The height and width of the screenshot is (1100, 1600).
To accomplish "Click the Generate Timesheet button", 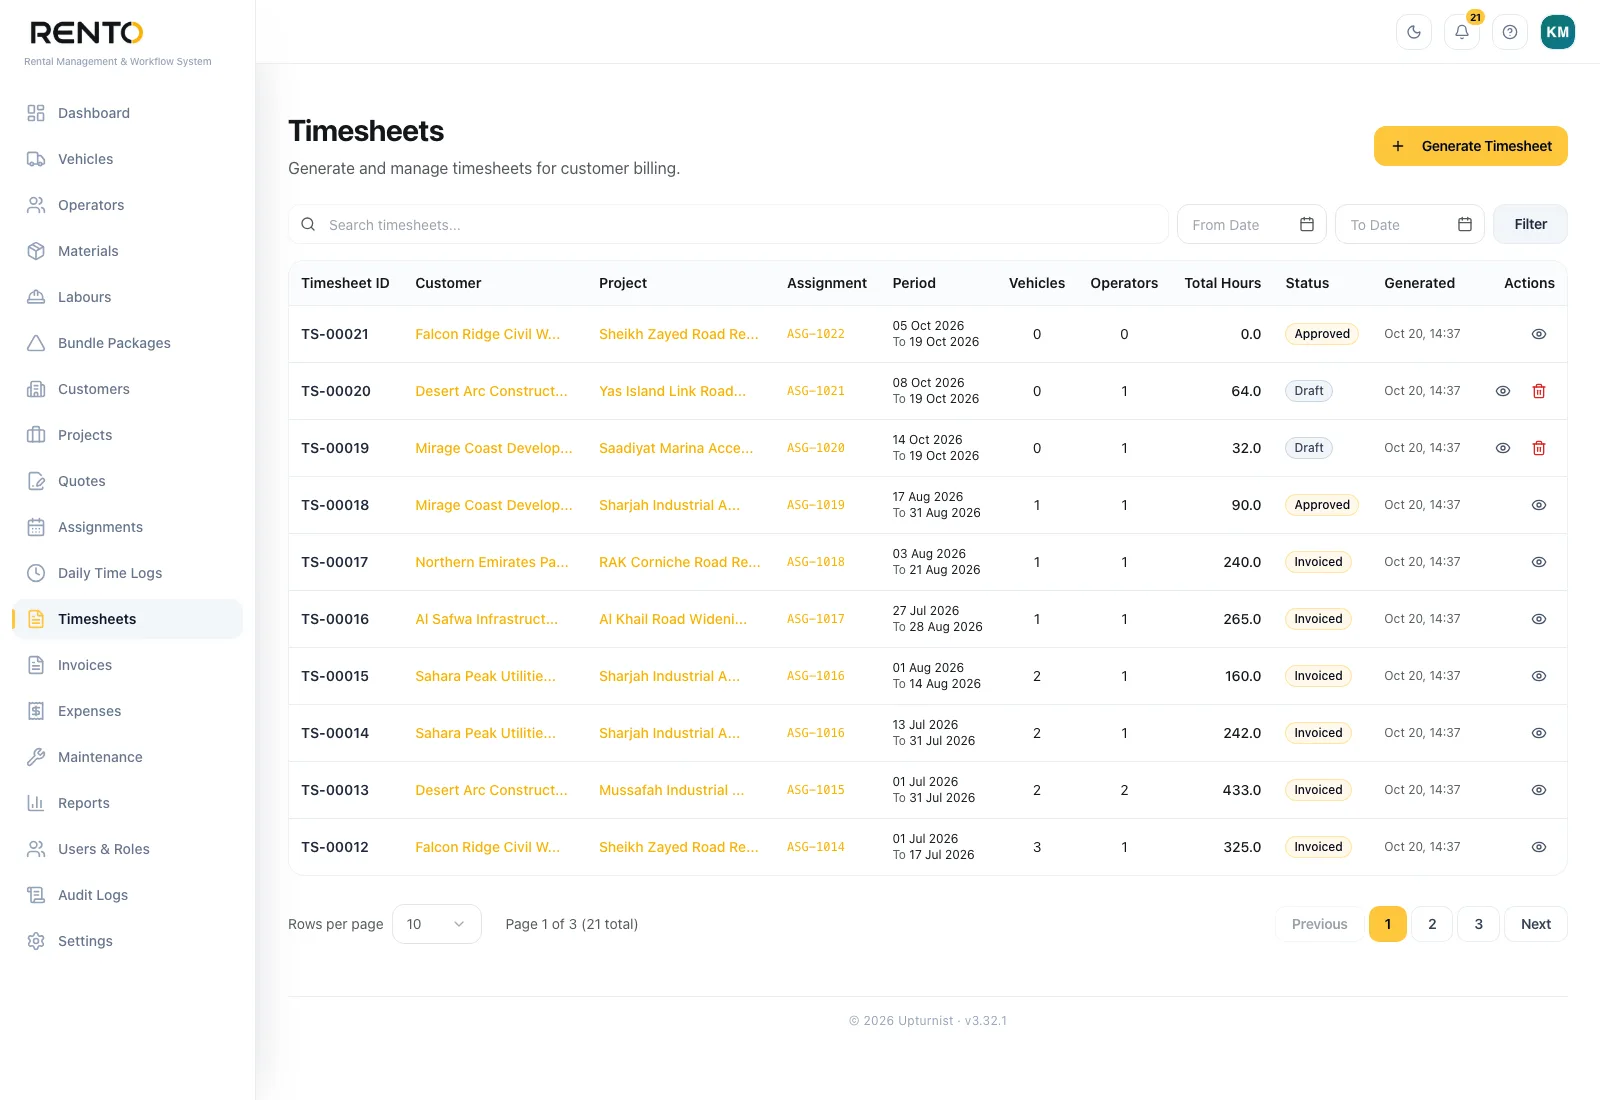I will coord(1471,146).
